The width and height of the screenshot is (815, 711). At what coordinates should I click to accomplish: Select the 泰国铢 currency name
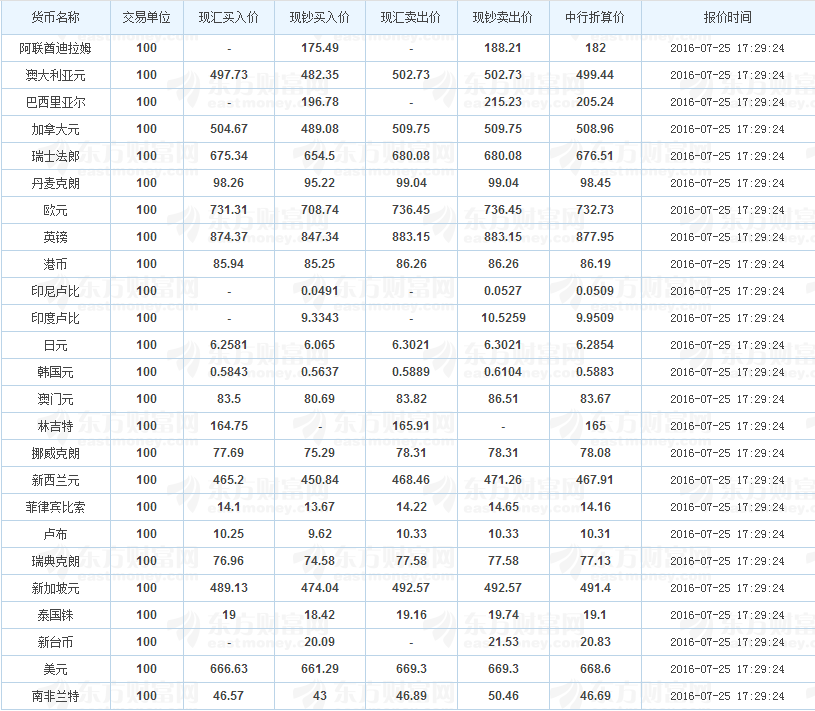56,616
